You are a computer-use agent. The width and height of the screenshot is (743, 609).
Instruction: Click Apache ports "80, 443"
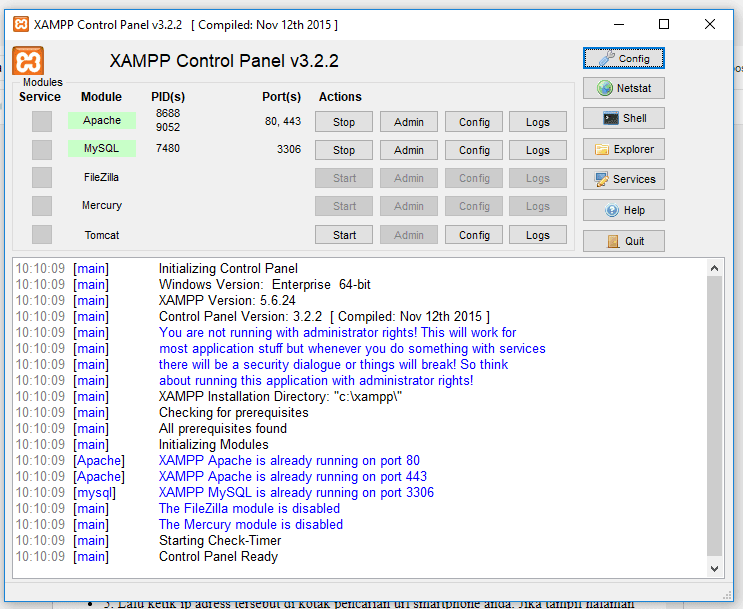coord(283,121)
